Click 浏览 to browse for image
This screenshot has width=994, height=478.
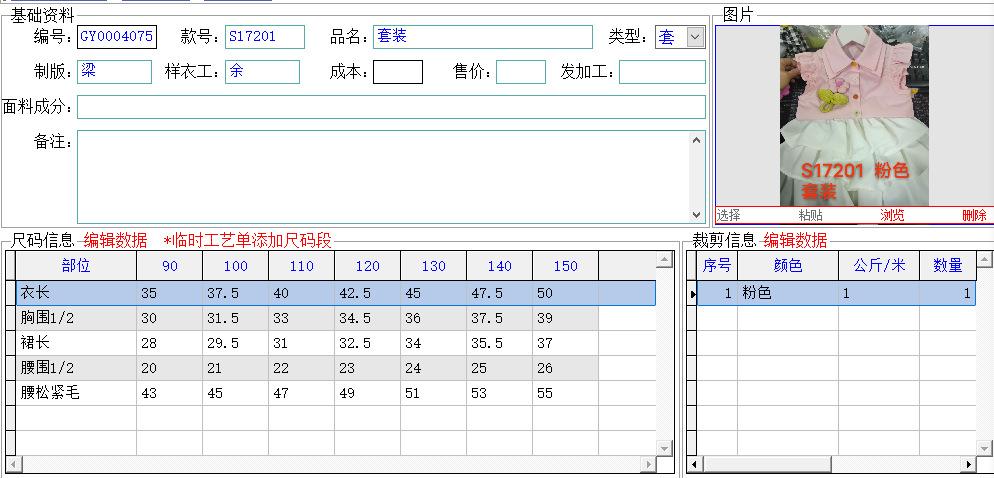892,215
